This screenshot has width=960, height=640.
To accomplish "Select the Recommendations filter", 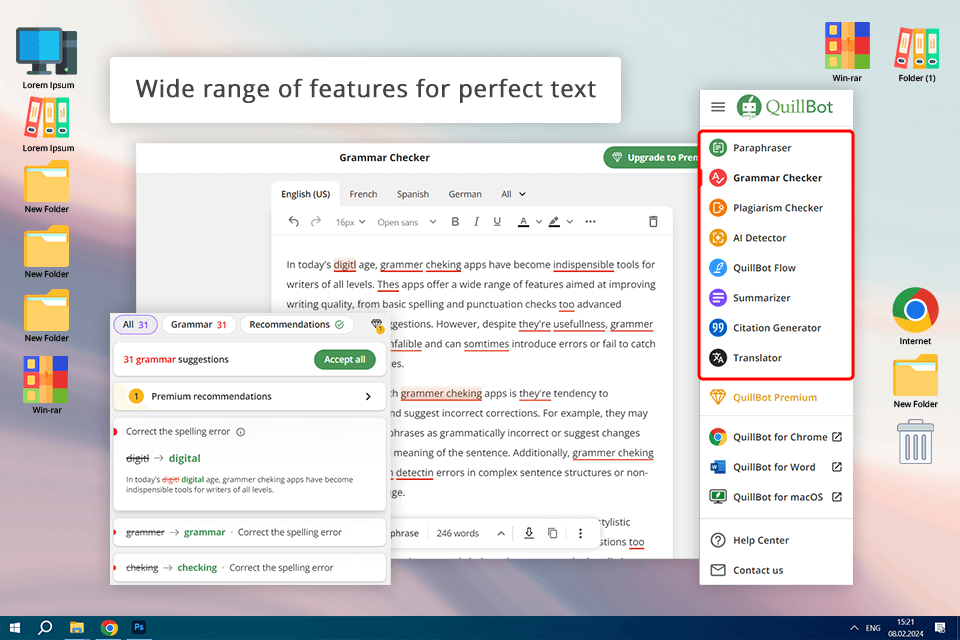I will (x=296, y=325).
